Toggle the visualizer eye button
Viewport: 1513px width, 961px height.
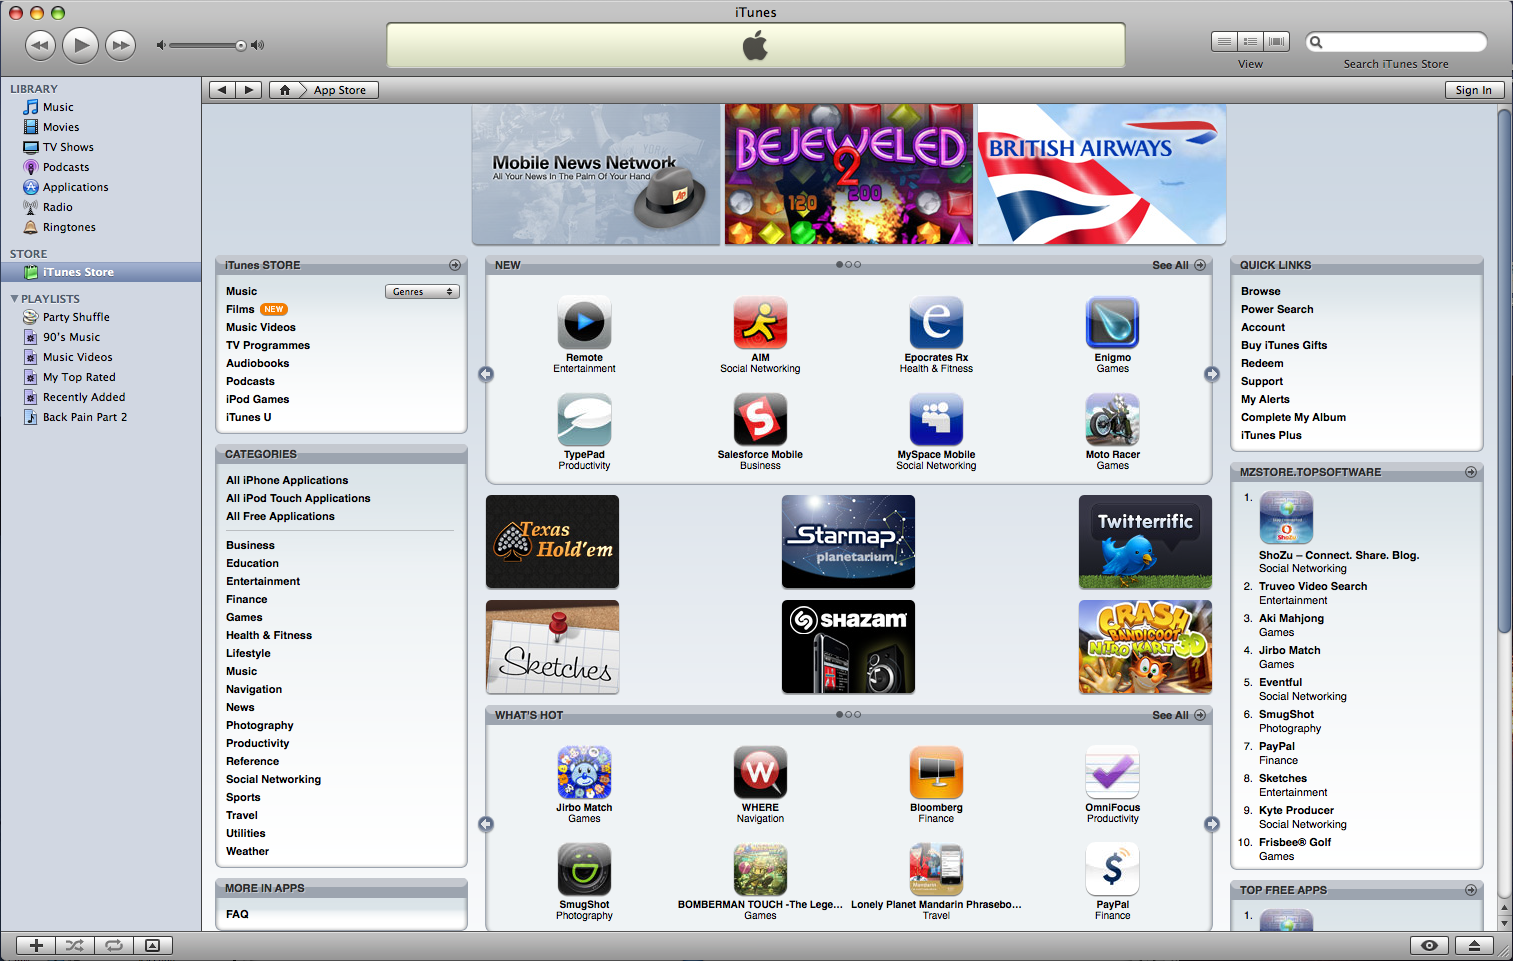[1430, 945]
